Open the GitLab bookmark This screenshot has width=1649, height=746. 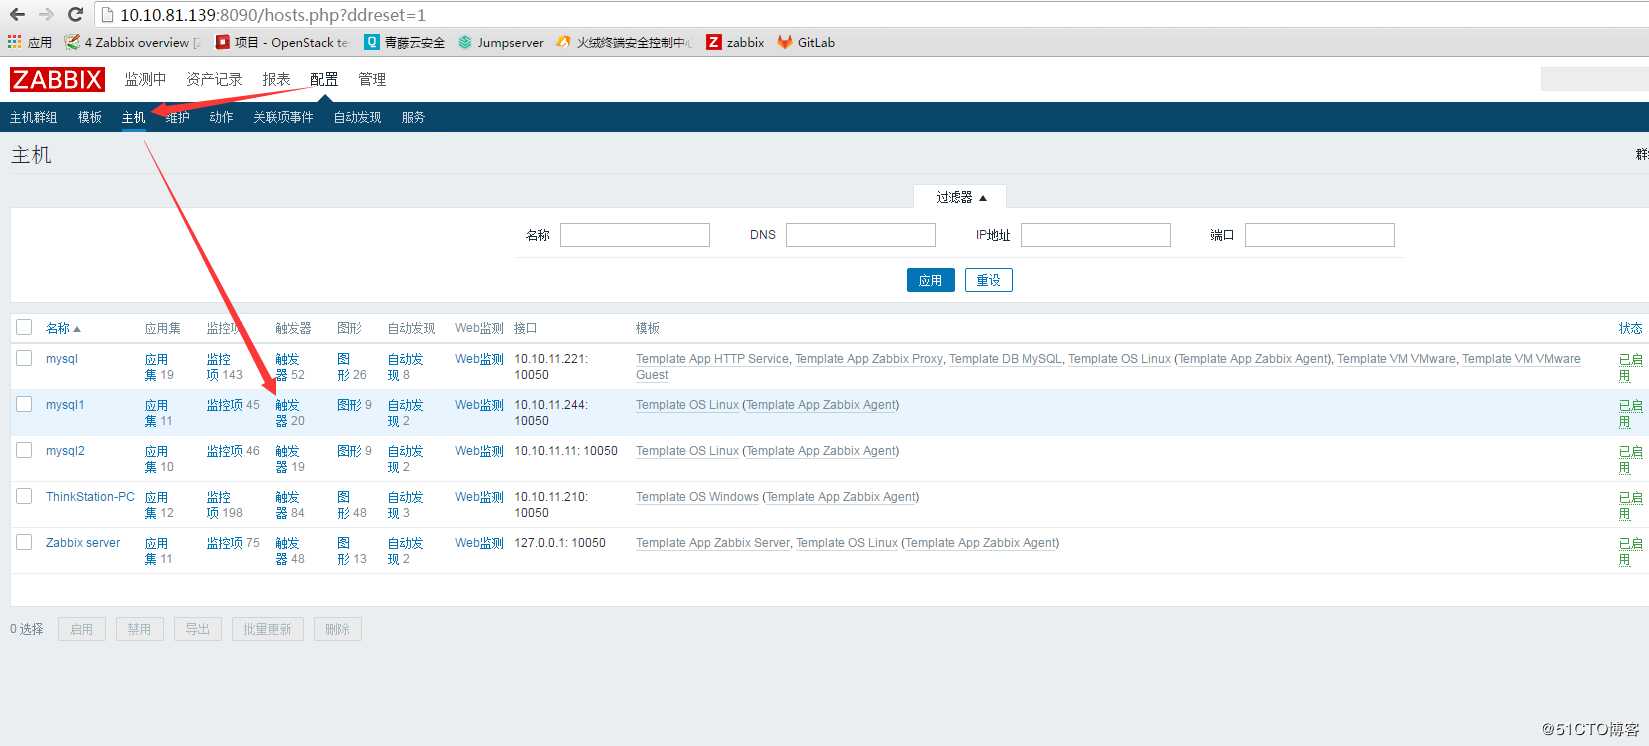(806, 42)
